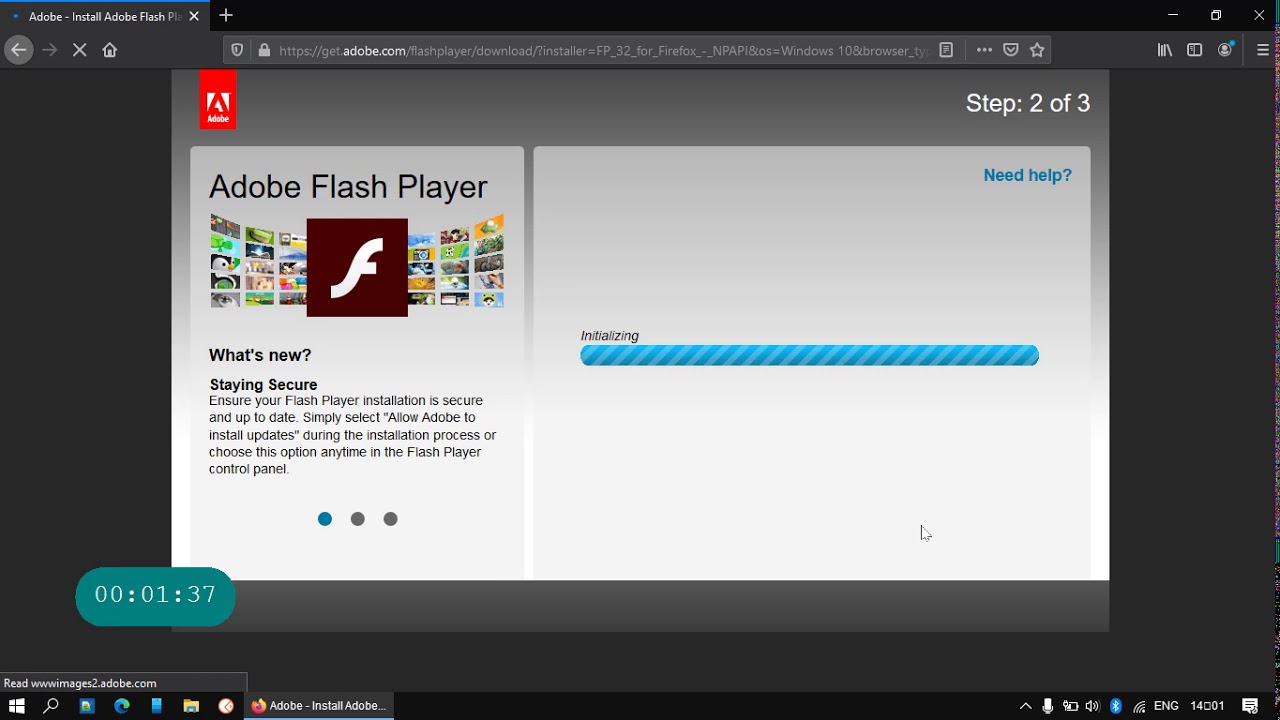
Task: Open the Firefox home page
Action: [x=110, y=50]
